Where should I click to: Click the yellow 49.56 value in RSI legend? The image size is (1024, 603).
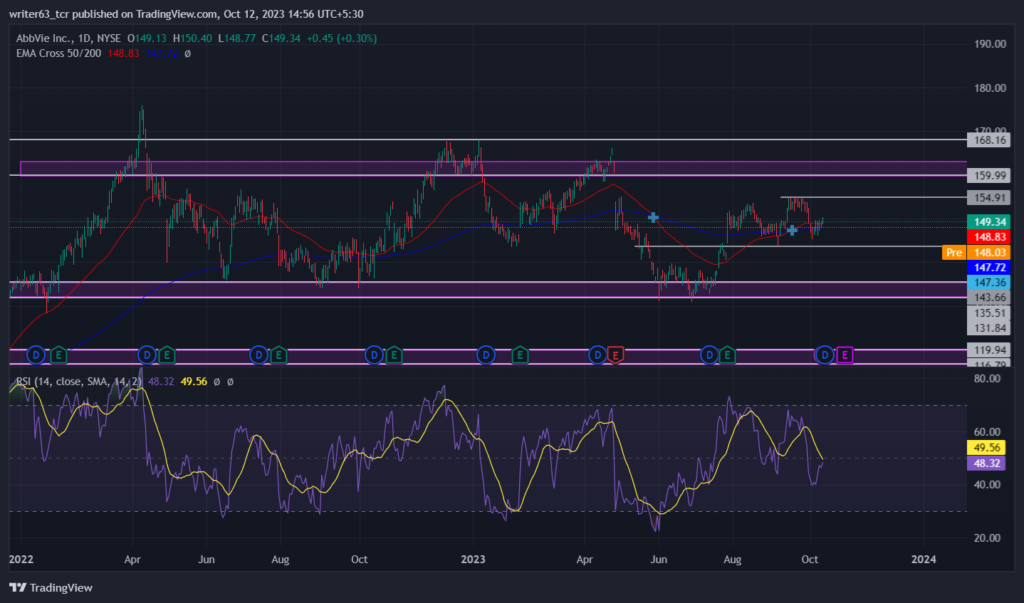pyautogui.click(x=193, y=382)
